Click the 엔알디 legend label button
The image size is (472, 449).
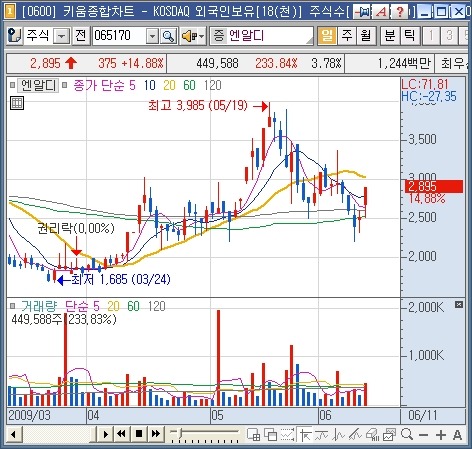point(38,85)
